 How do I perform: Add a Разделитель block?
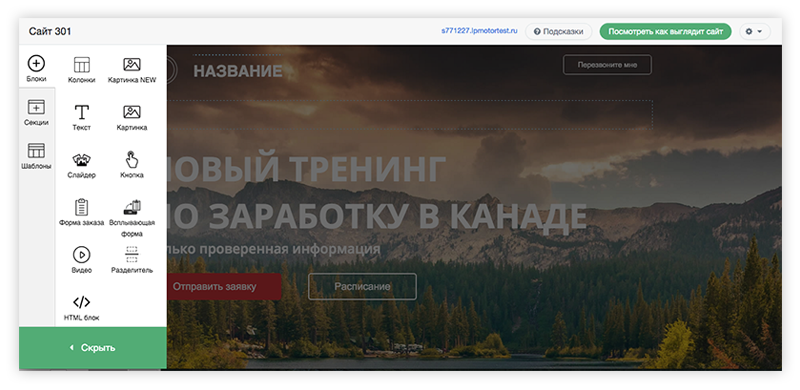[132, 260]
